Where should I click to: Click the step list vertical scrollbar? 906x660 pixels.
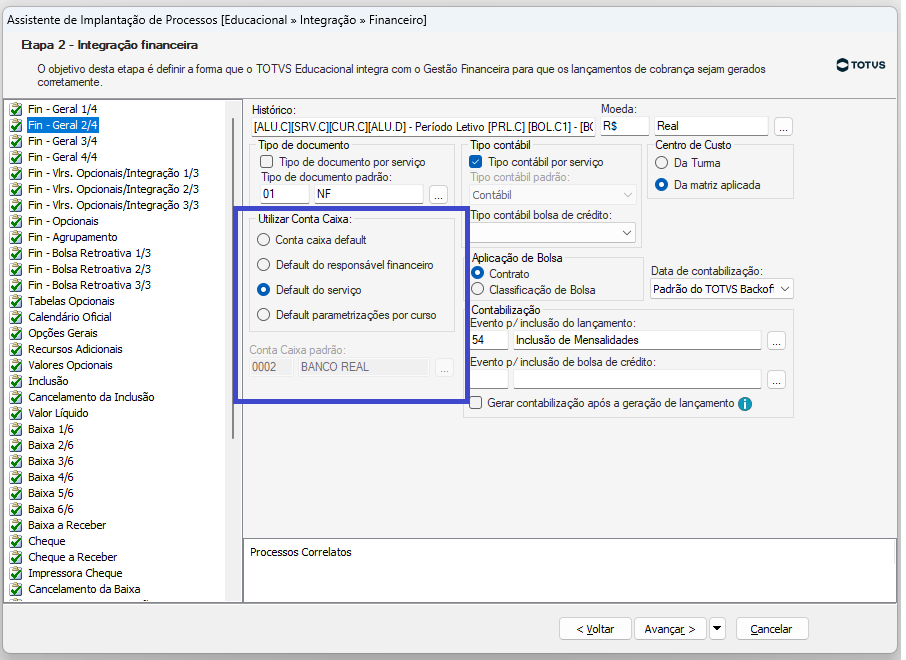[233, 279]
